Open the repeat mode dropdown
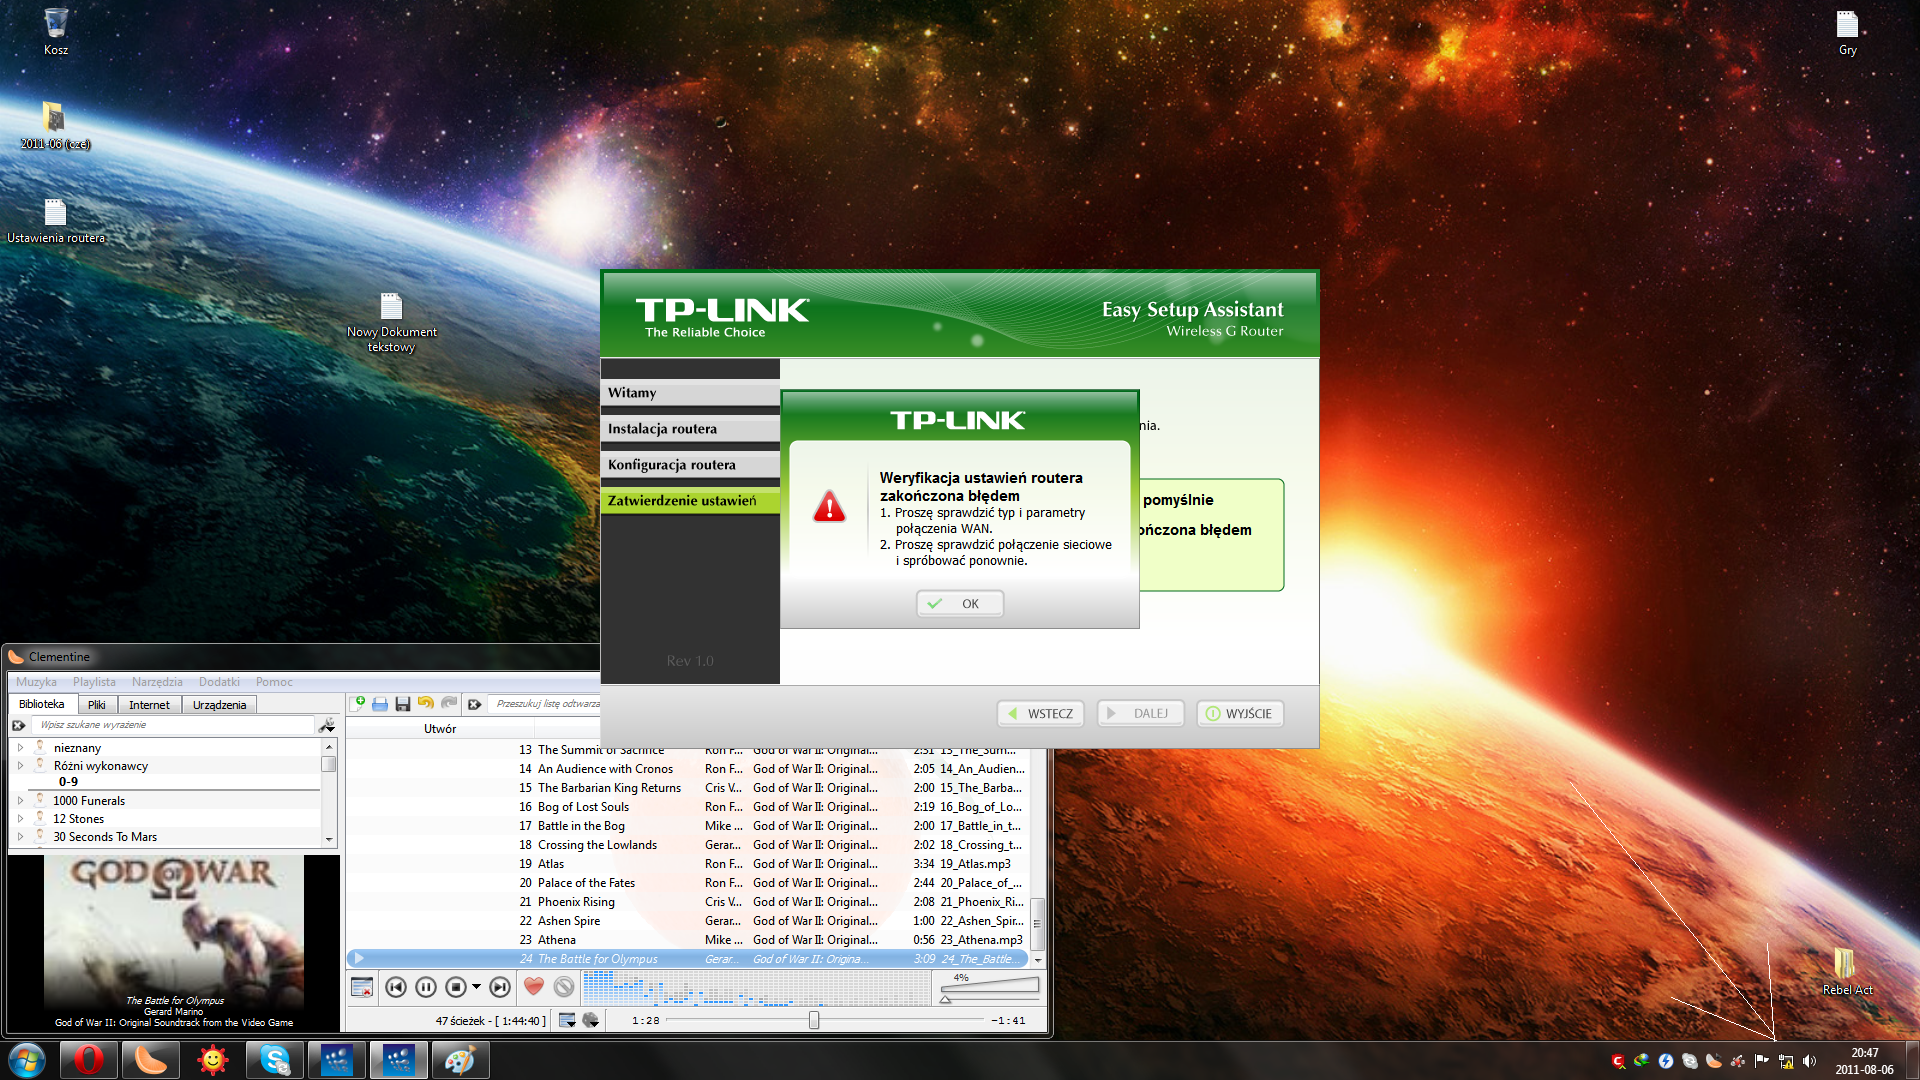 [567, 1020]
